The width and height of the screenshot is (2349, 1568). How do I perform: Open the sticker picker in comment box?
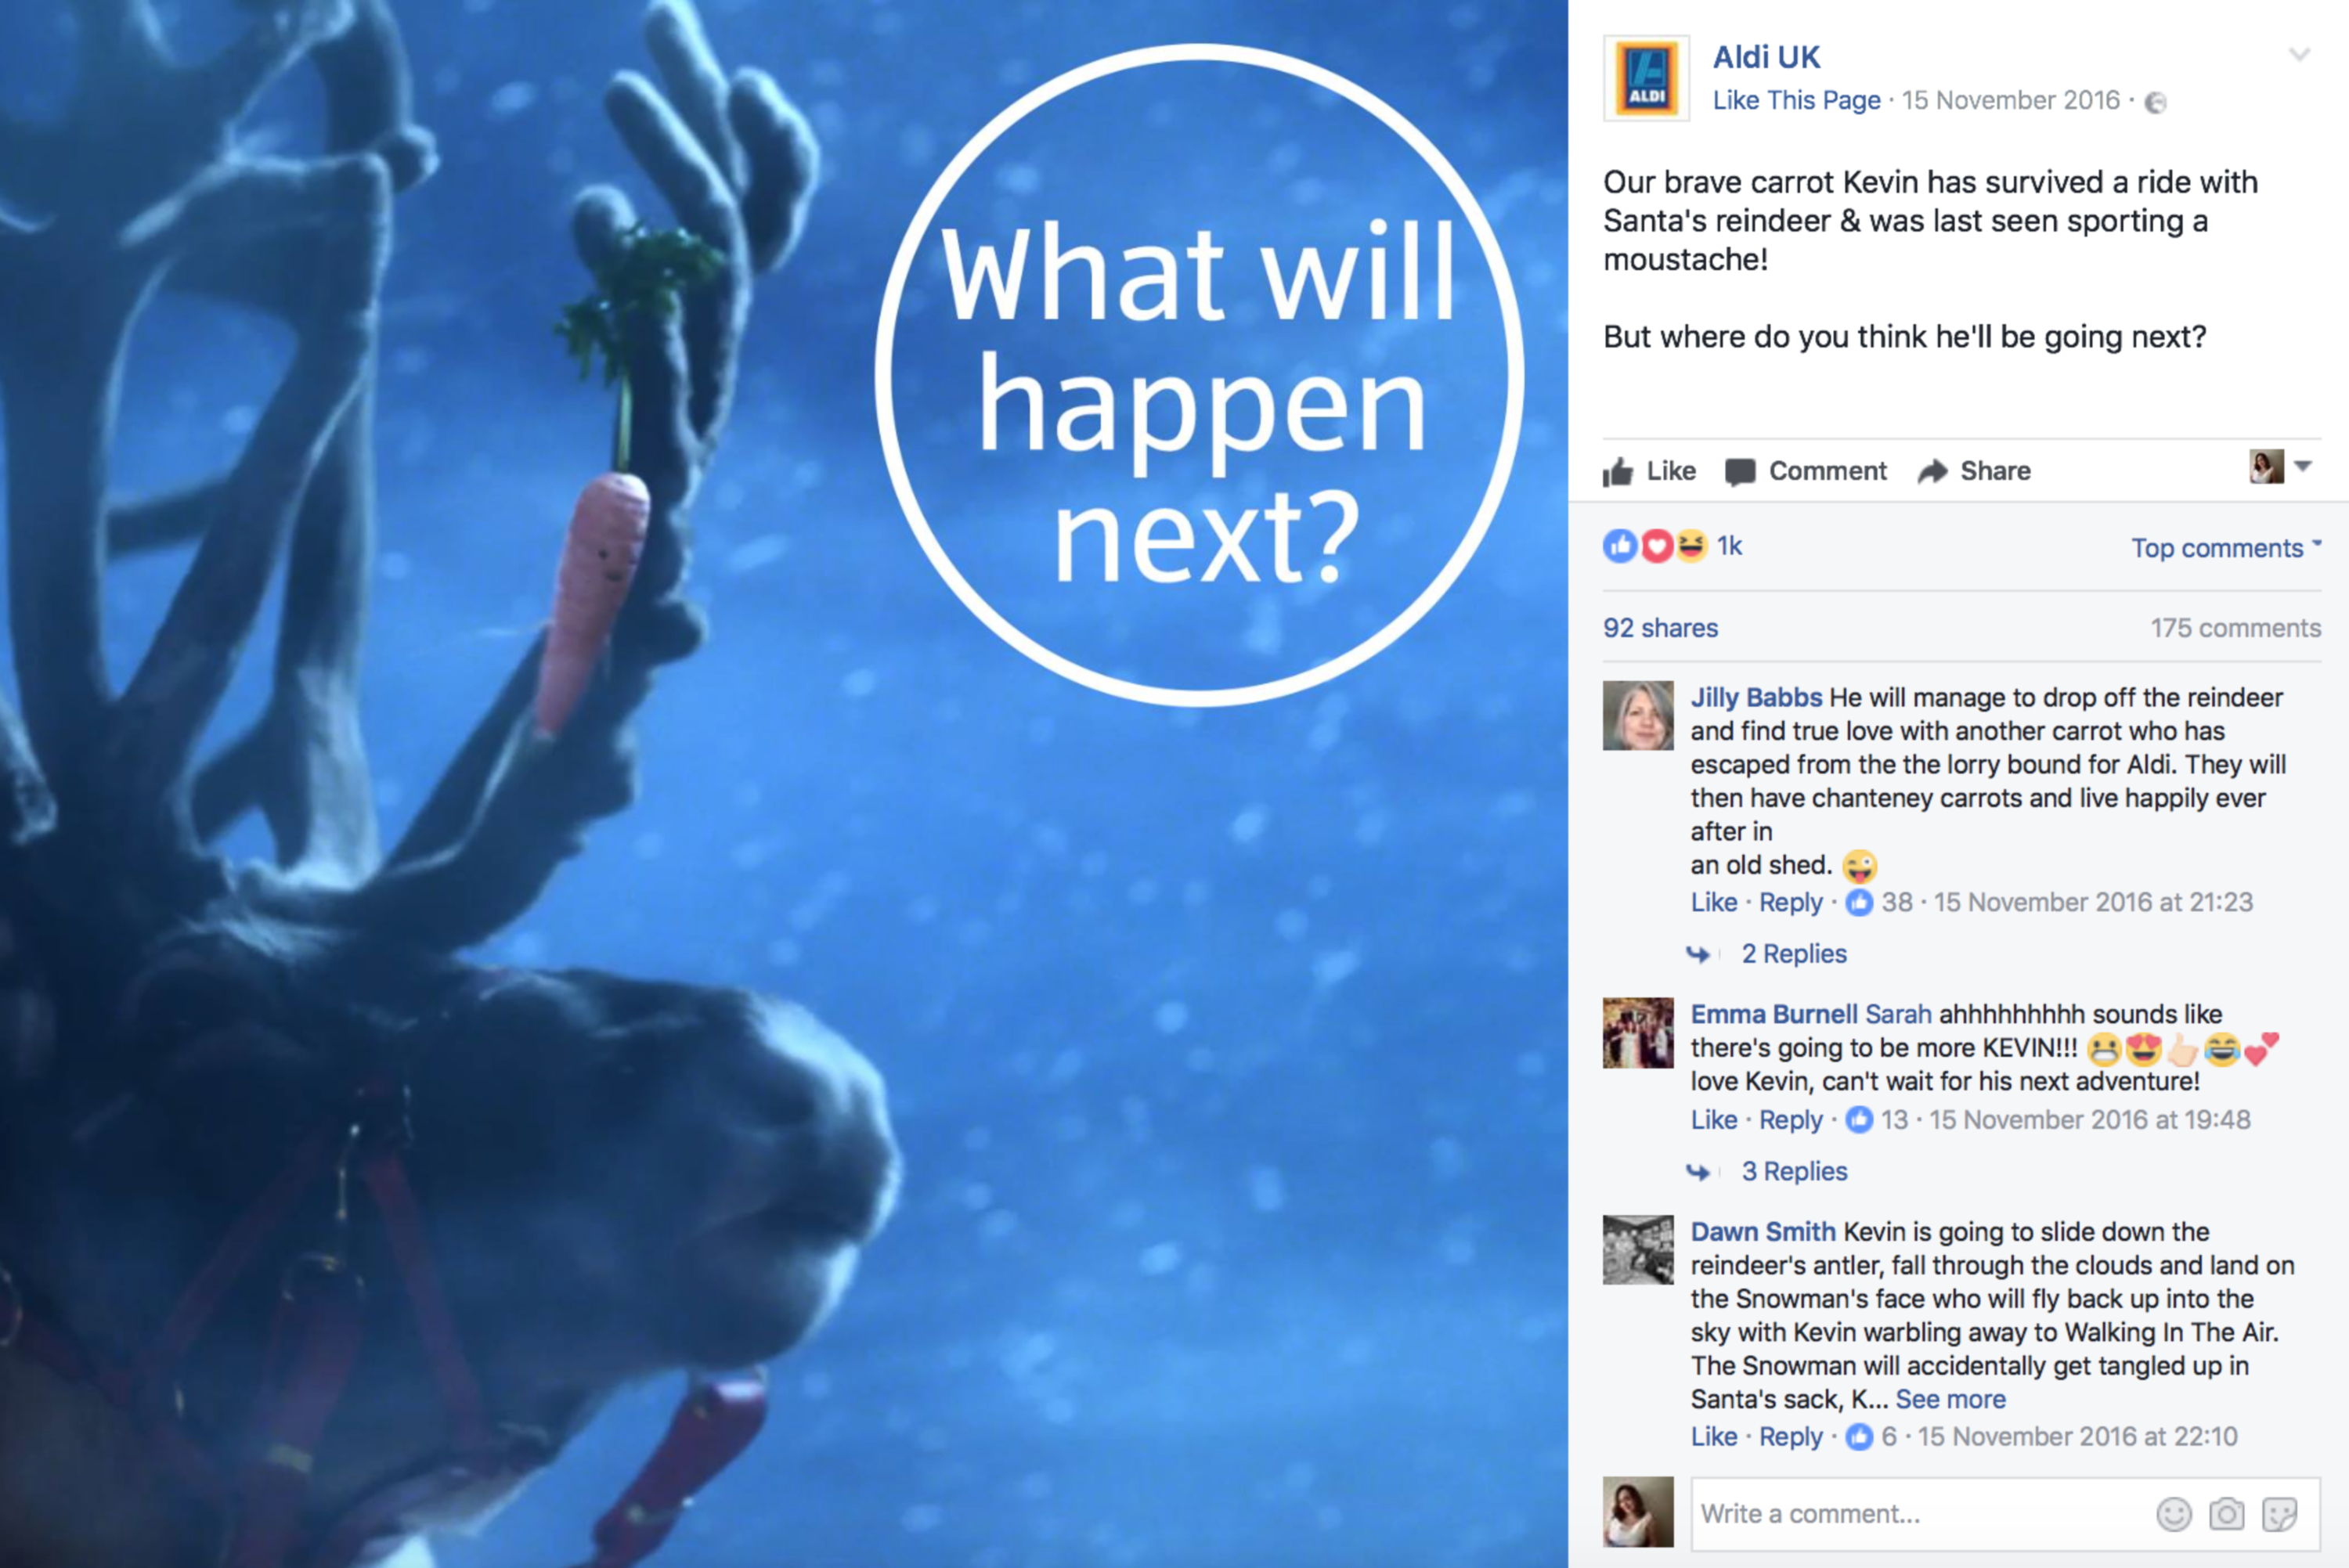click(x=2279, y=1514)
